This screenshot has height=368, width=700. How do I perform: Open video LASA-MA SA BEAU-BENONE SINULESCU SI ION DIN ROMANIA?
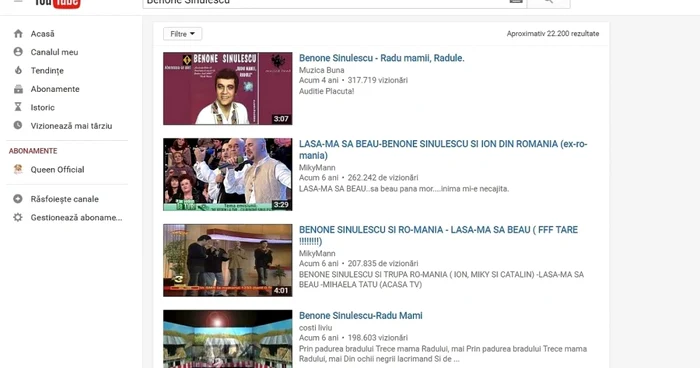coord(443,150)
